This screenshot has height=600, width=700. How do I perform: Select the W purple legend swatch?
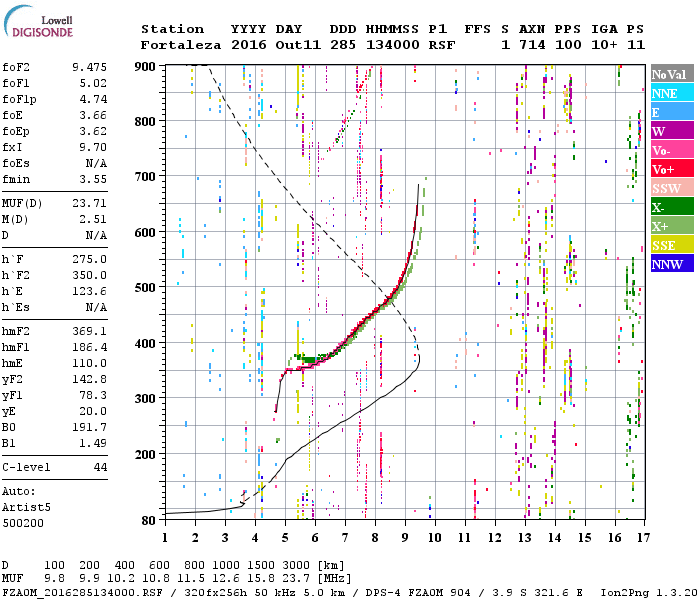click(672, 130)
